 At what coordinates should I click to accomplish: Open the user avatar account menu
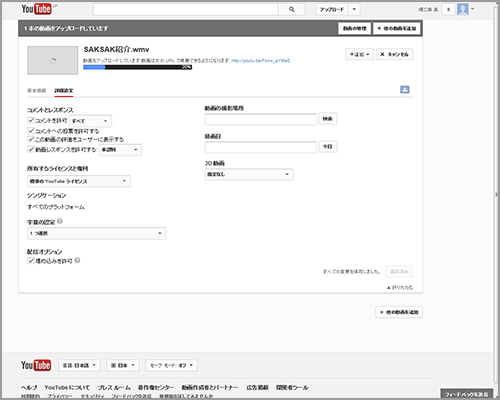(466, 9)
